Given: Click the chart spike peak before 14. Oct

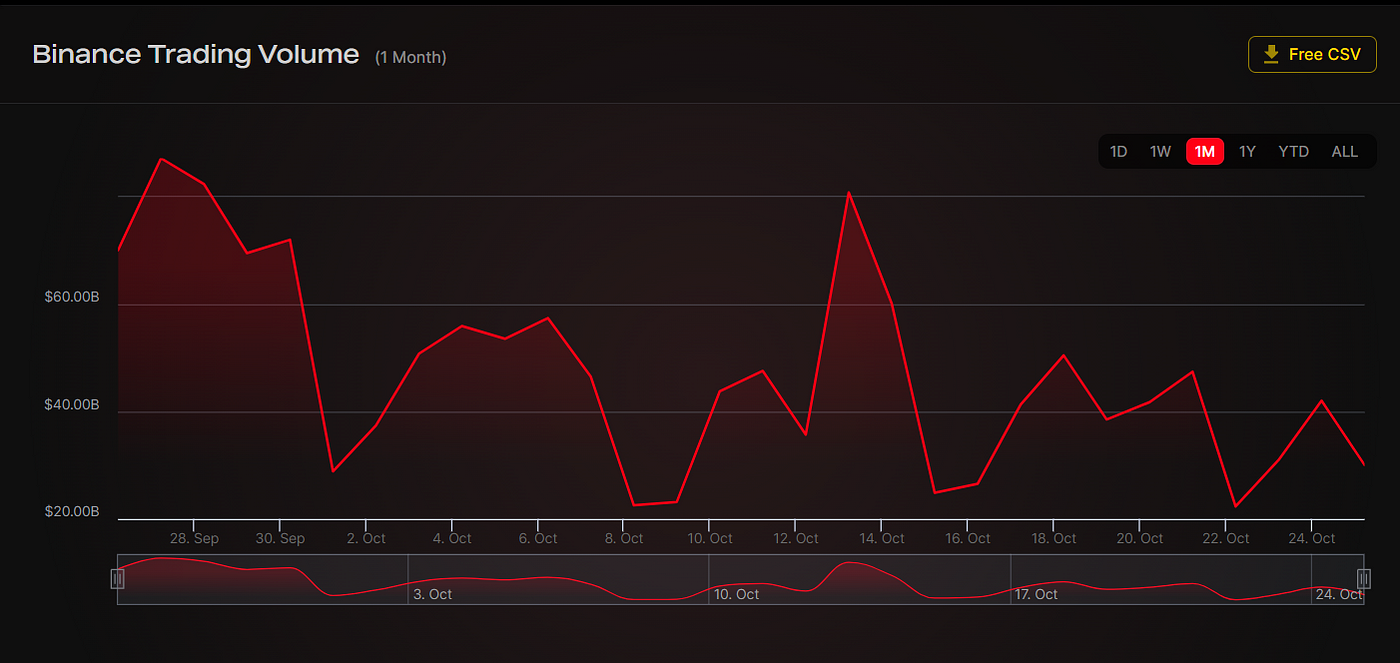Looking at the screenshot, I should coord(848,192).
